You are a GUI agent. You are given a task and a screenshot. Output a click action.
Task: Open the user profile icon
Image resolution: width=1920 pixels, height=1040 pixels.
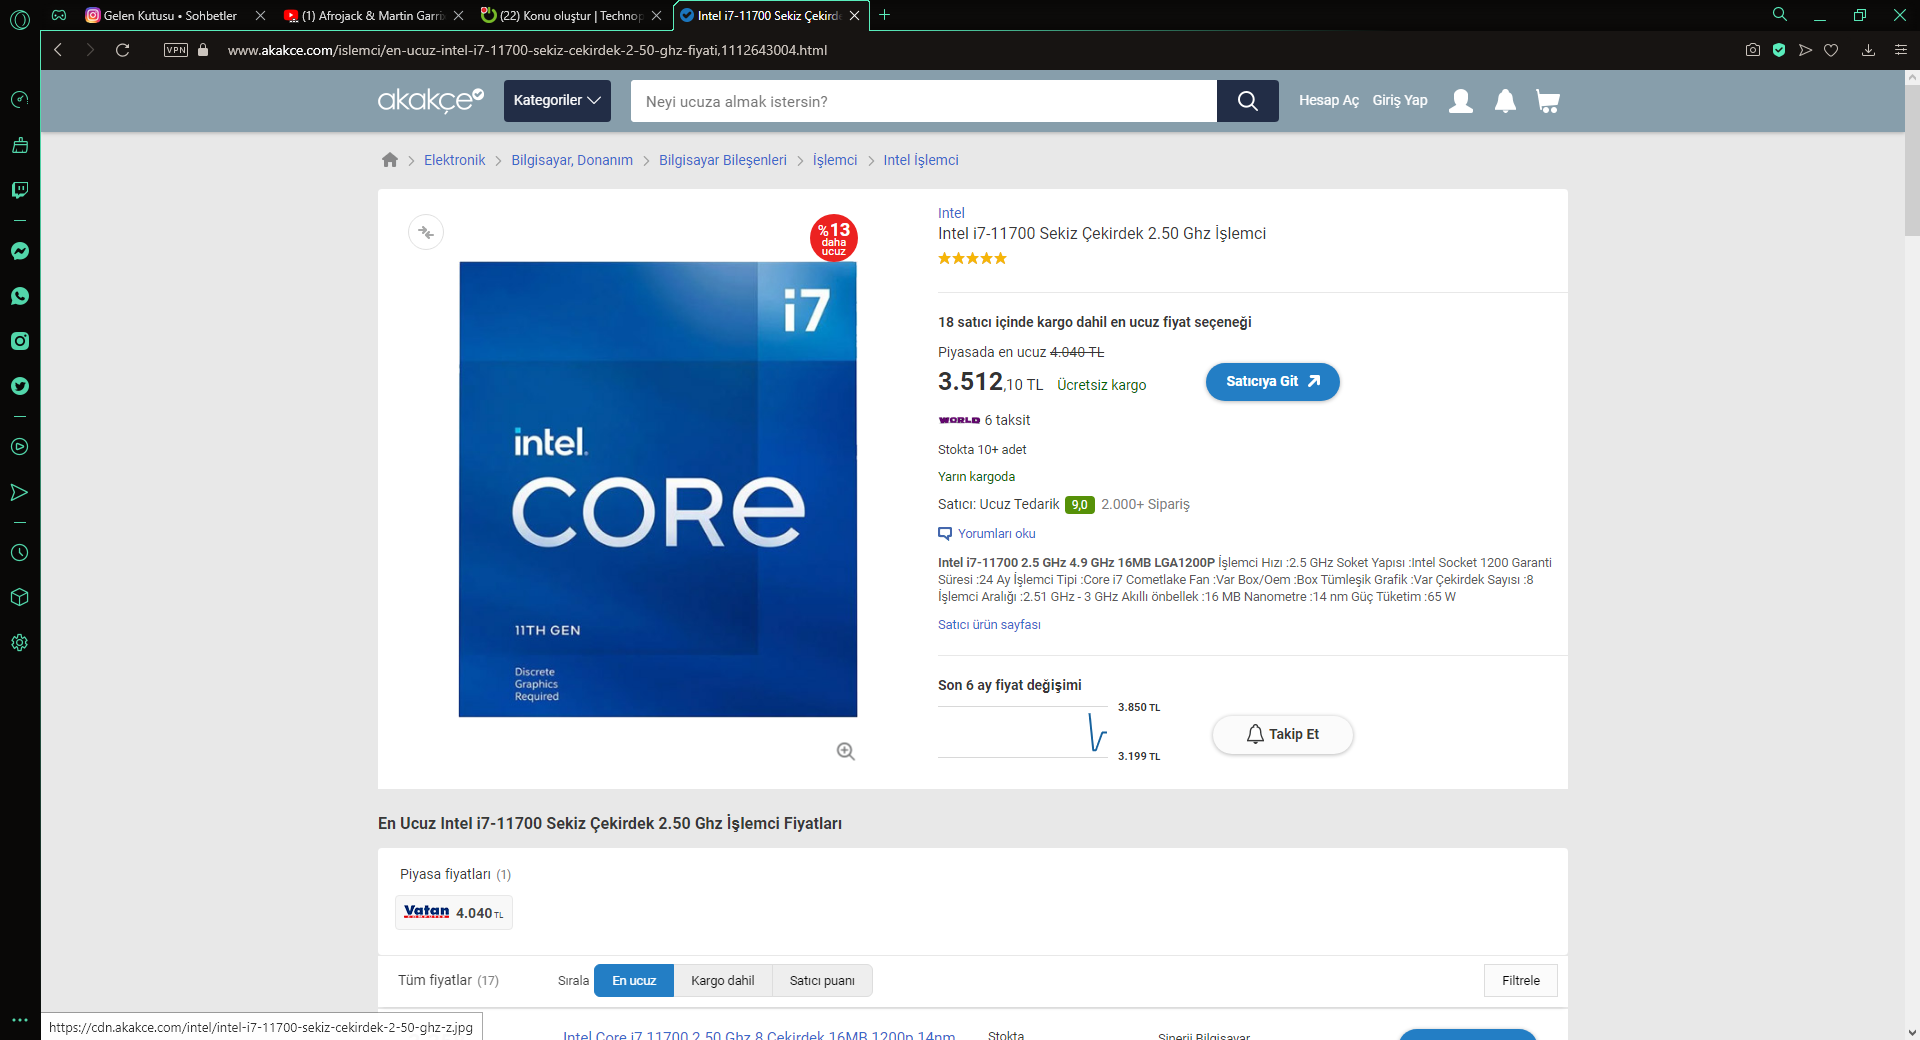click(x=1461, y=101)
